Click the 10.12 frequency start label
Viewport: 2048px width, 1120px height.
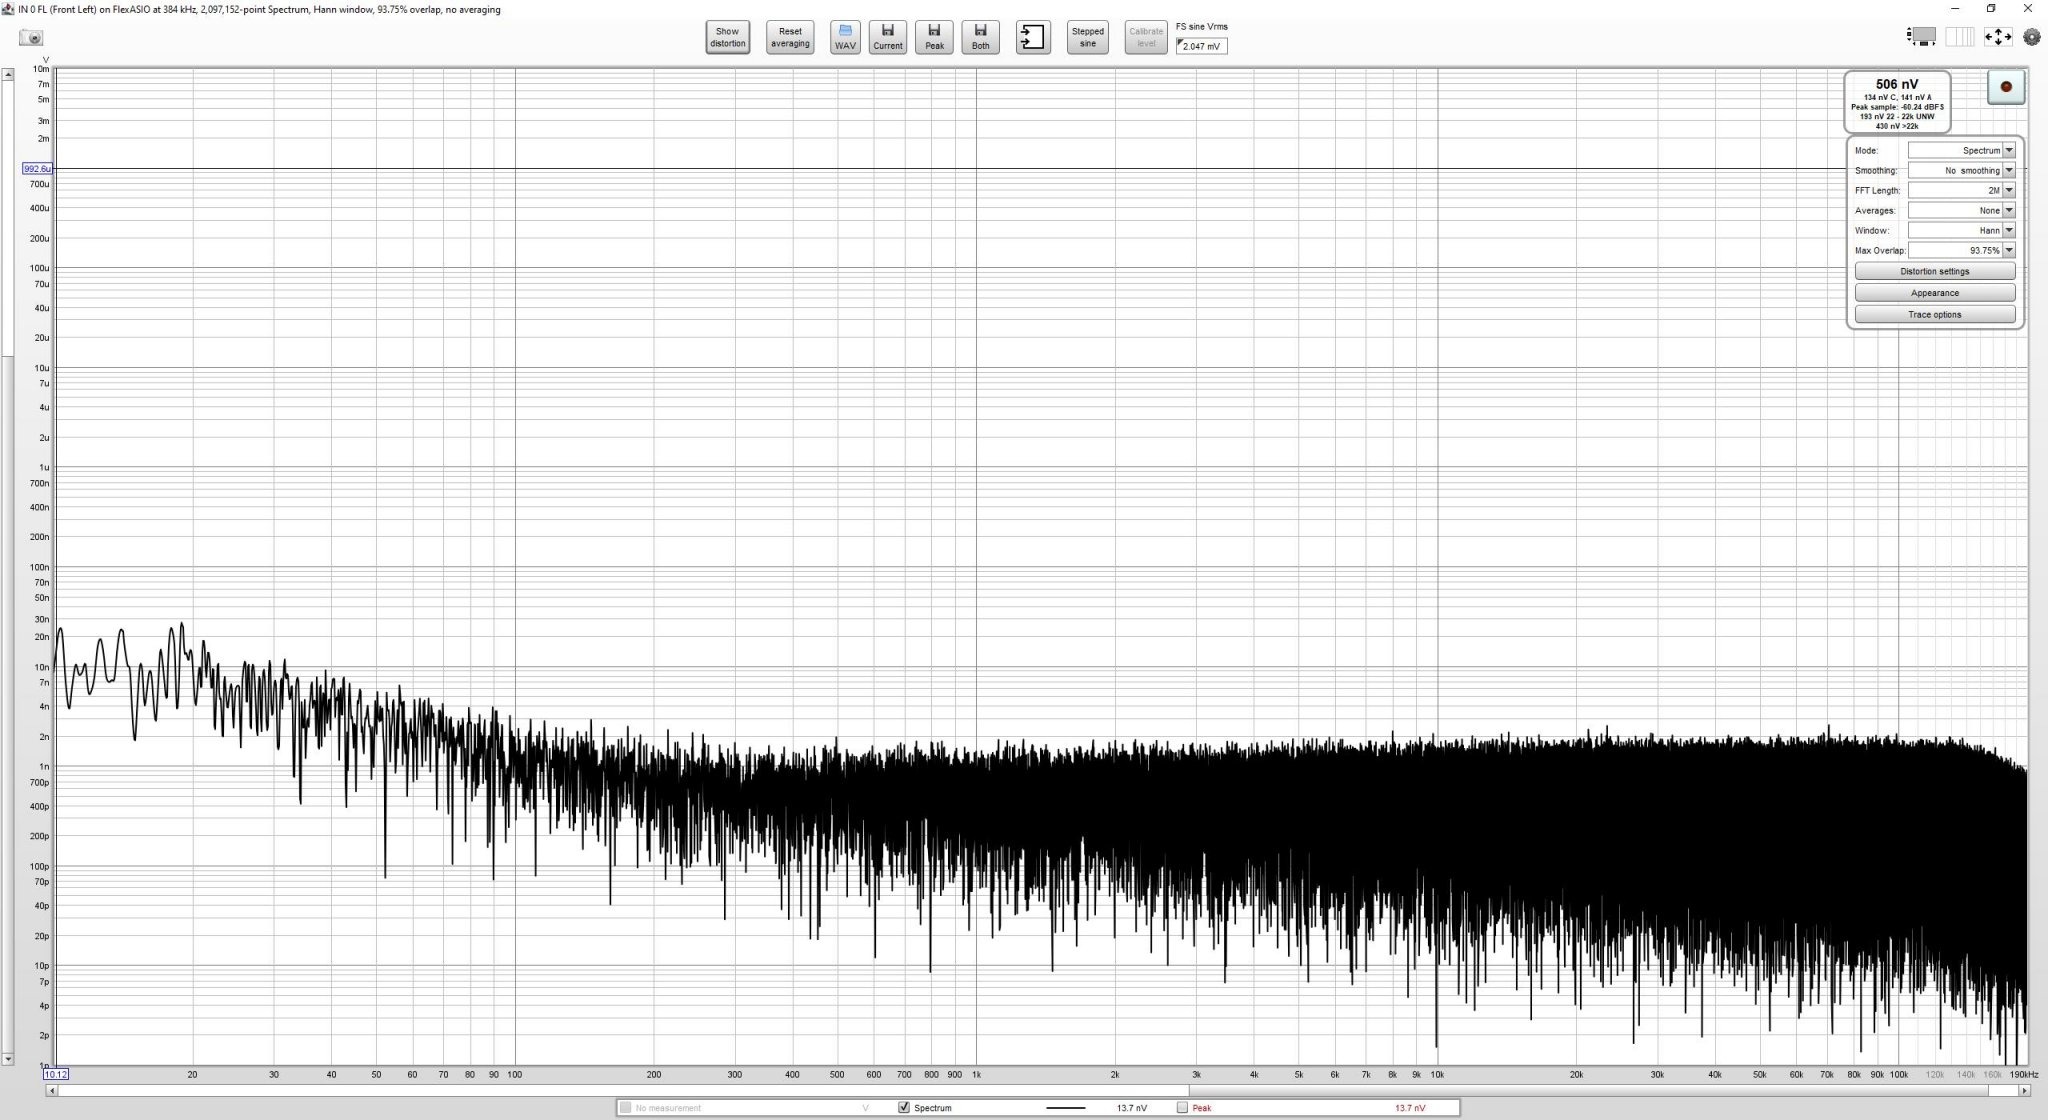(56, 1074)
